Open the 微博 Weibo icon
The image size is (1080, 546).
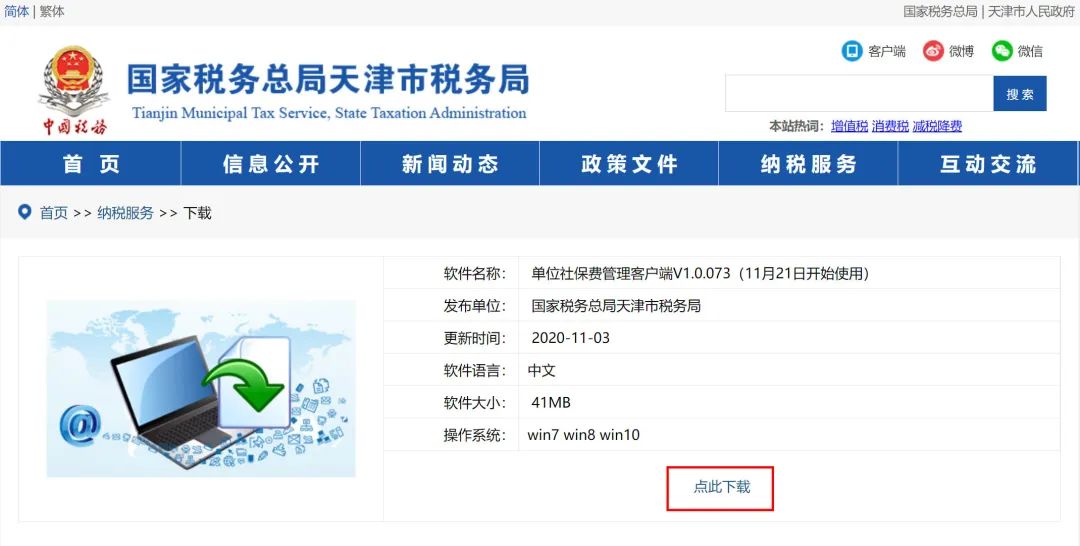point(933,51)
